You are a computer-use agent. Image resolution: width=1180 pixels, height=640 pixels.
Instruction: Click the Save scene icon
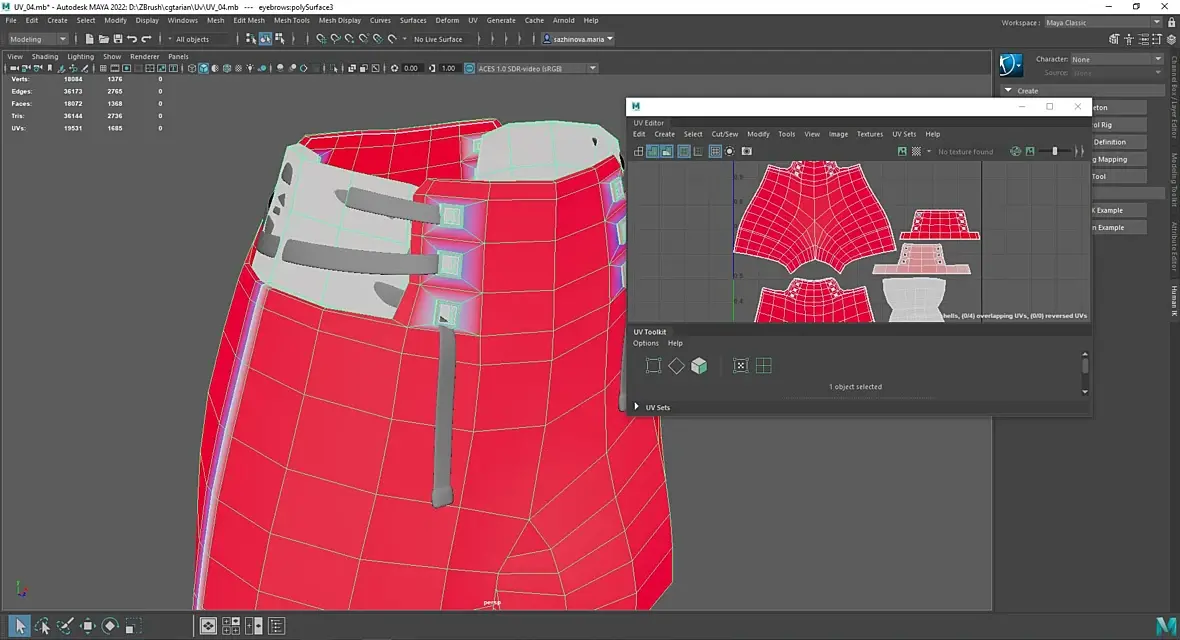tap(117, 39)
